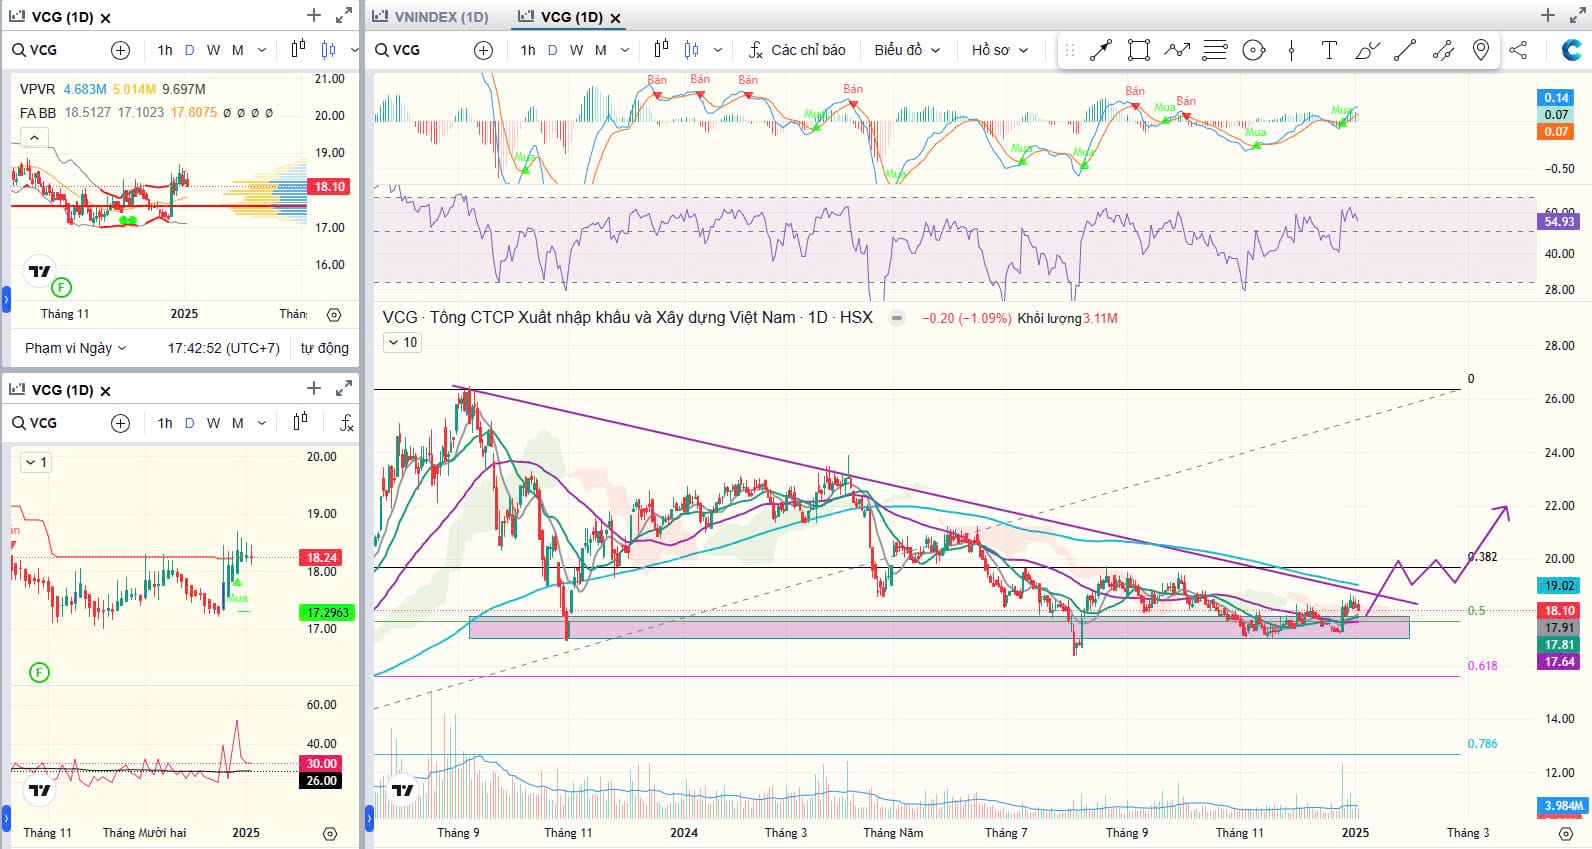Switch to the VNINDEX (1D) tab
Screen dimensions: 1592x849
tap(431, 17)
